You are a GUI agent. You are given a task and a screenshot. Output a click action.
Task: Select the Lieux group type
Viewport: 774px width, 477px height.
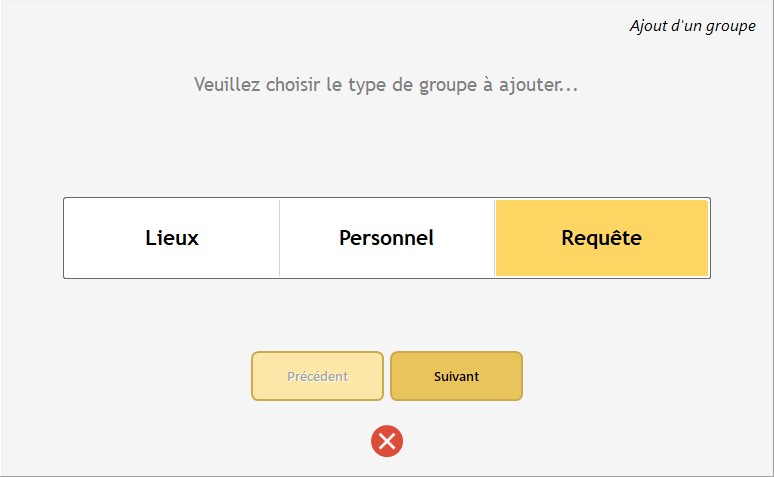coord(172,238)
